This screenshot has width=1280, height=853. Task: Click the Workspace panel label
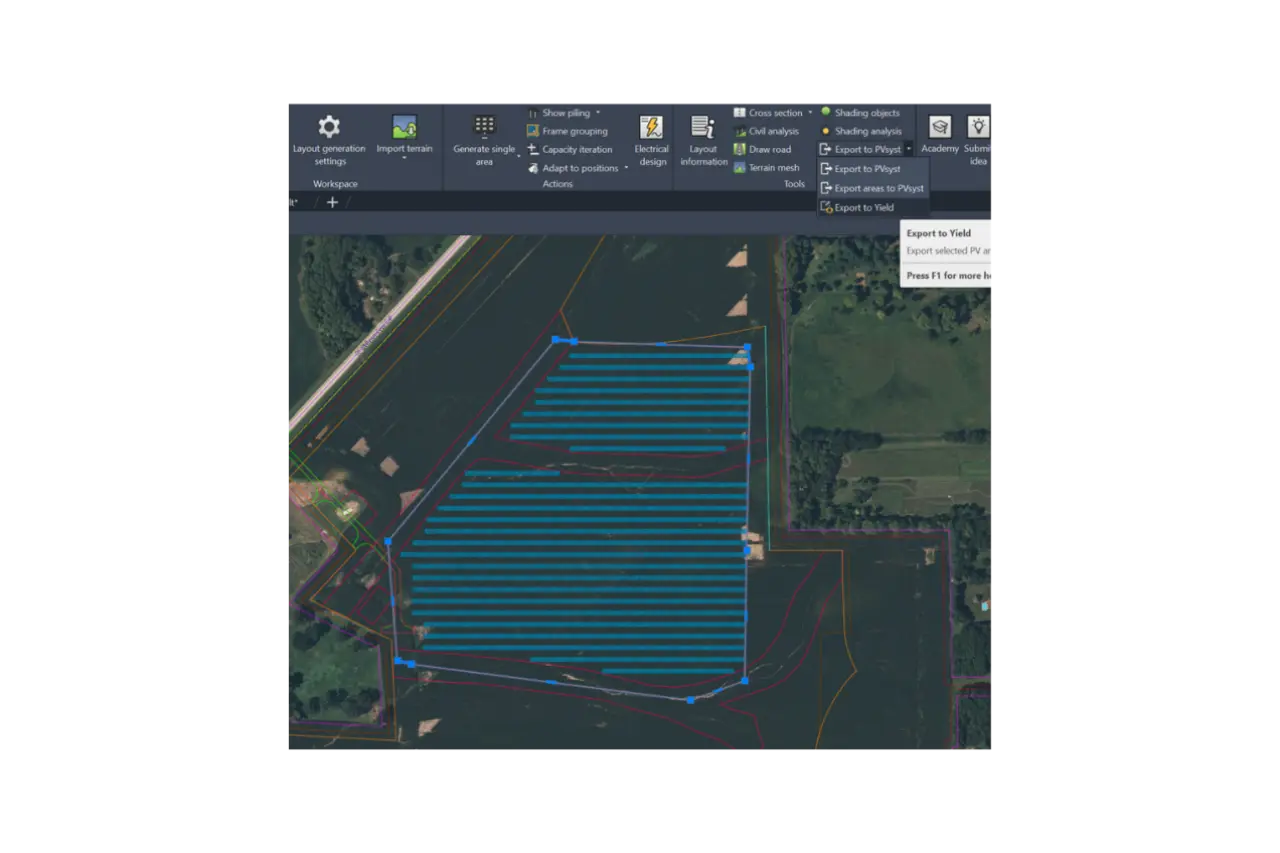(335, 184)
